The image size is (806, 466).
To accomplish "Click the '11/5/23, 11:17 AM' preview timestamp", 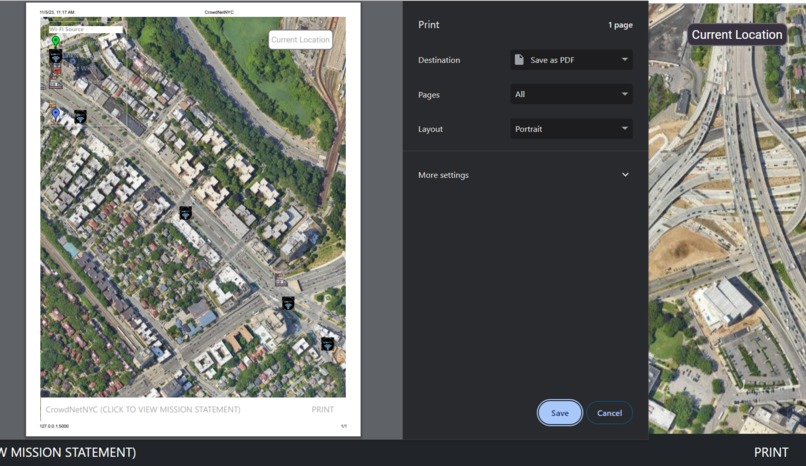I will point(57,12).
